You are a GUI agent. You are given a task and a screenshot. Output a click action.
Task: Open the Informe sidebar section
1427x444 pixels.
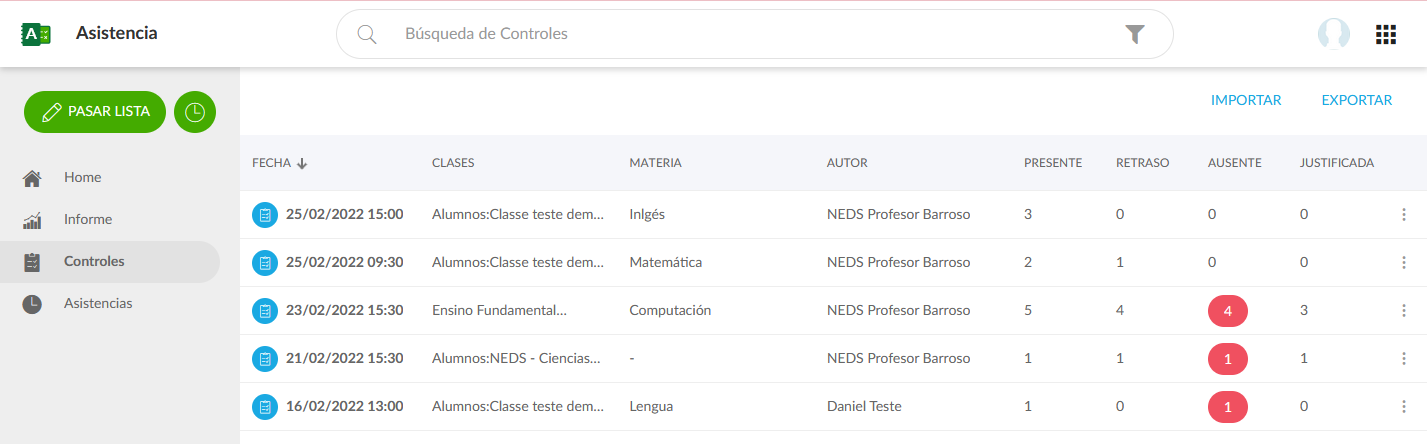tap(88, 219)
